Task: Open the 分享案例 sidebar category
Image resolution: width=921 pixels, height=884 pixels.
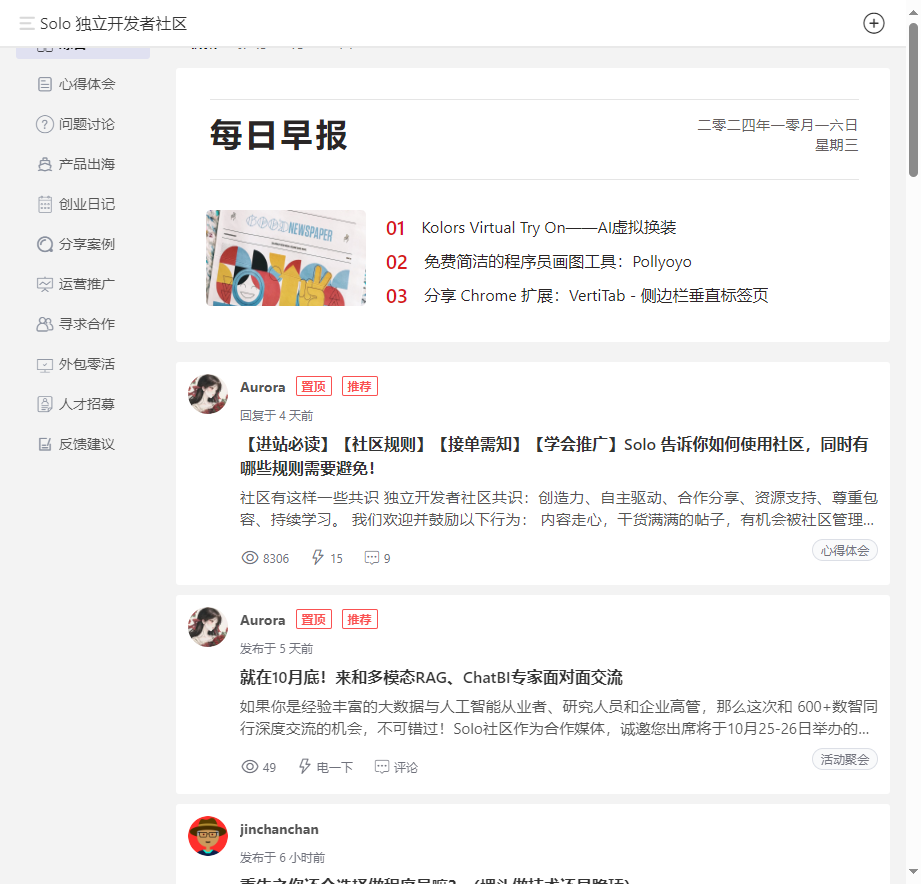Action: 83,244
